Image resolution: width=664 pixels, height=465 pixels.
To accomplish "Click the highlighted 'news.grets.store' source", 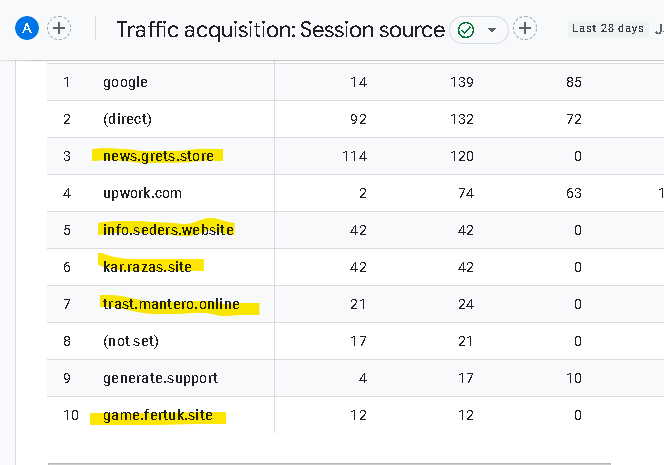I will tap(158, 156).
